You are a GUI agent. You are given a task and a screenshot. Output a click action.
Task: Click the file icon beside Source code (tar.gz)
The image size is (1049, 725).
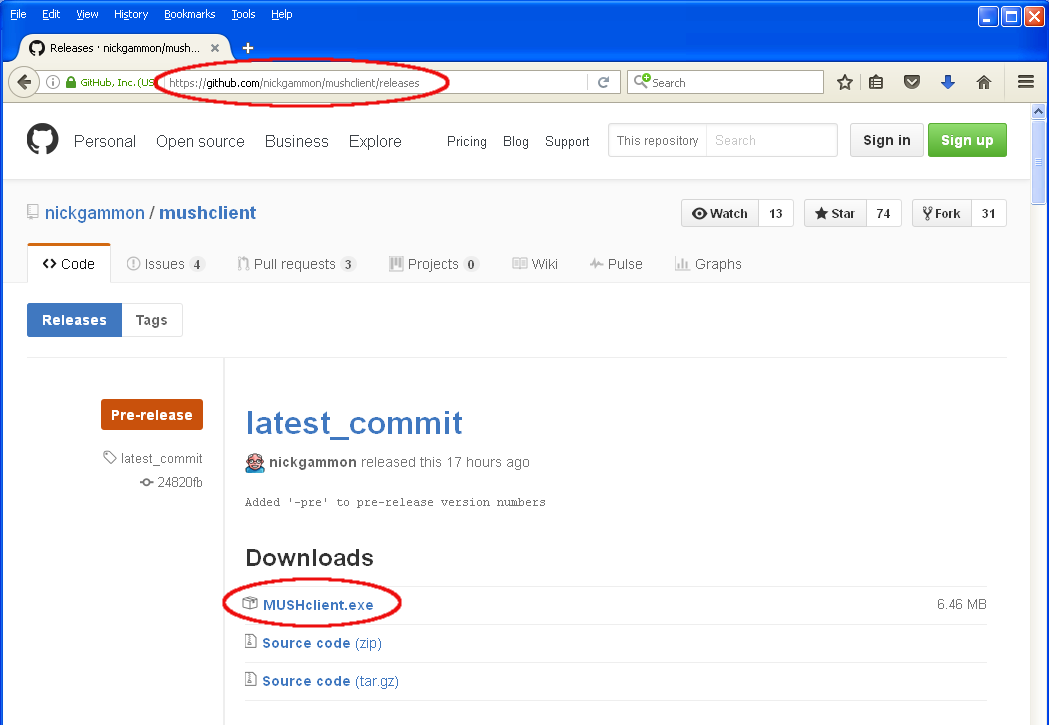pyautogui.click(x=251, y=680)
